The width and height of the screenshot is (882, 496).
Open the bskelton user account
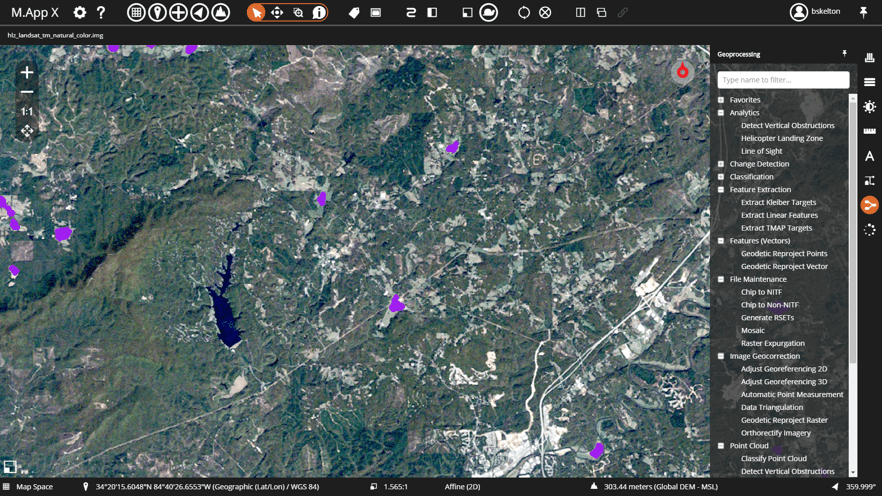pyautogui.click(x=815, y=12)
